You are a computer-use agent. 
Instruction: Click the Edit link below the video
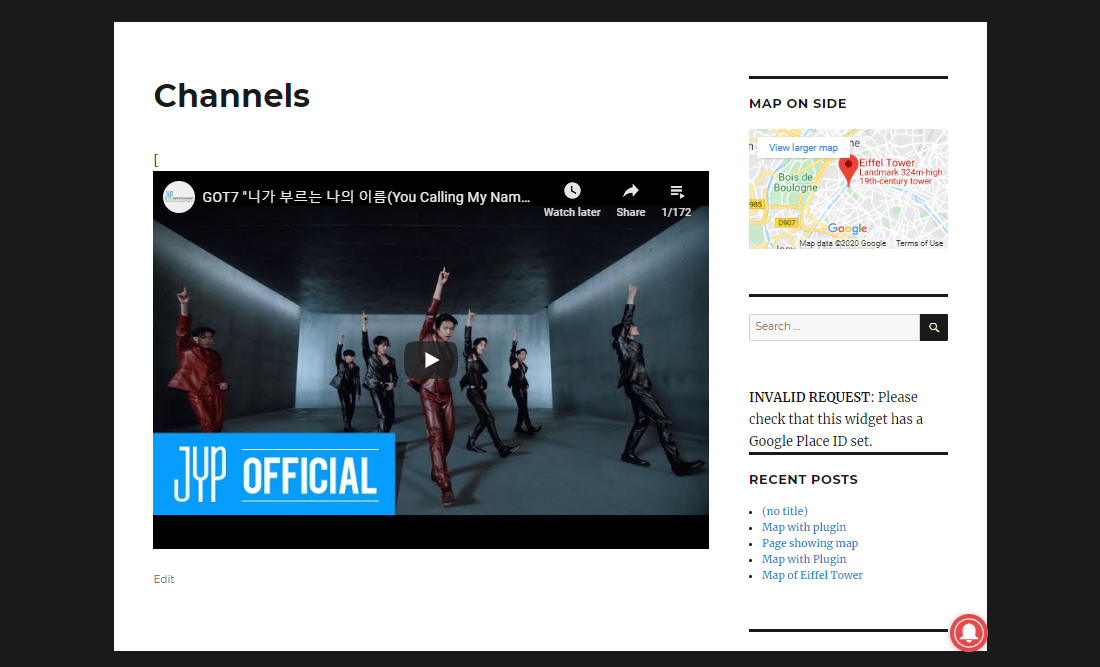[163, 579]
